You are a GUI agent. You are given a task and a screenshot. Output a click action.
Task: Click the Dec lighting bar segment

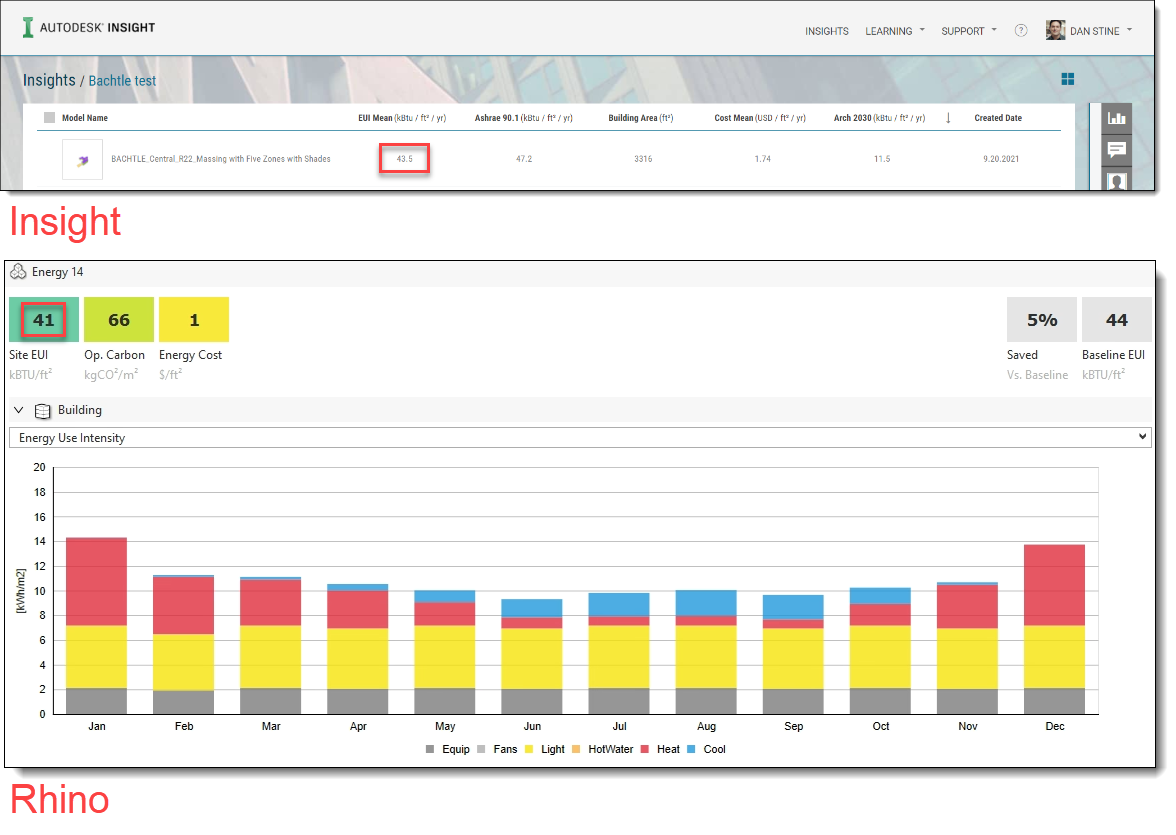(x=1054, y=656)
